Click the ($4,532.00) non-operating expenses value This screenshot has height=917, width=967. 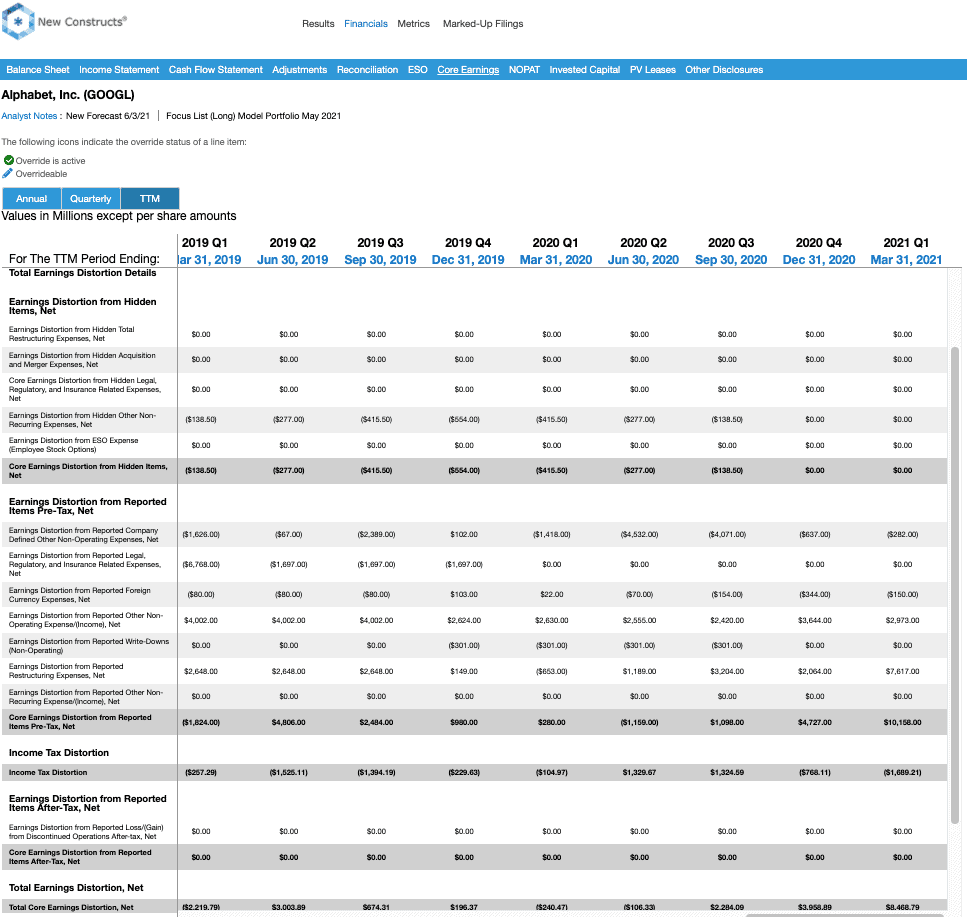(640, 535)
